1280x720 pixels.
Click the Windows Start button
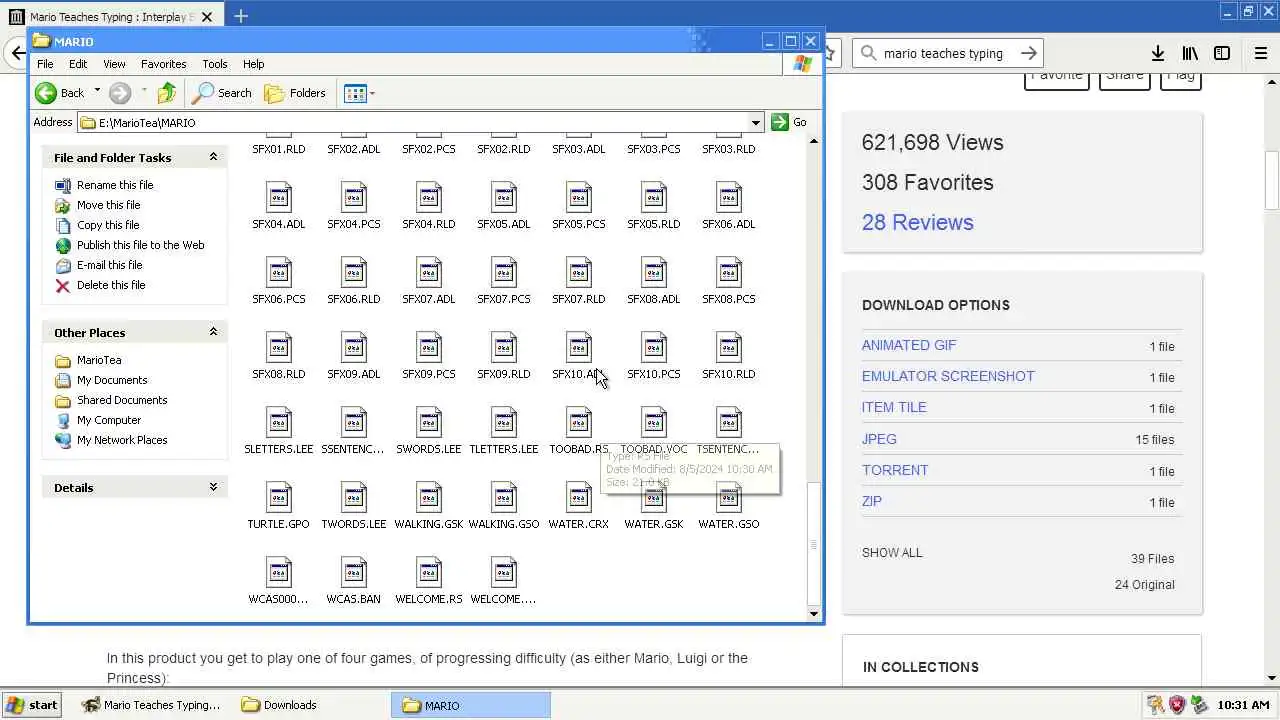click(33, 705)
